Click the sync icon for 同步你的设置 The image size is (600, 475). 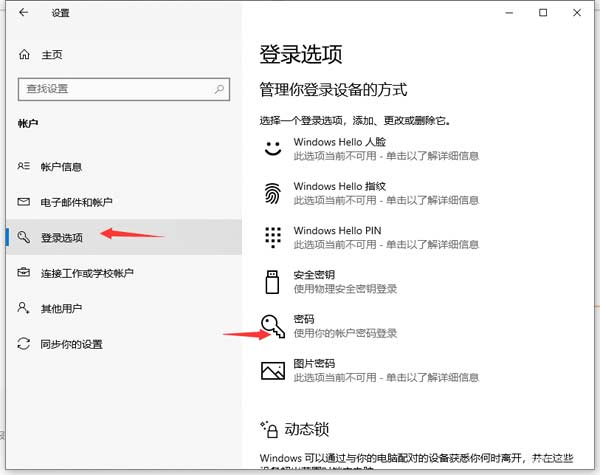coord(23,343)
